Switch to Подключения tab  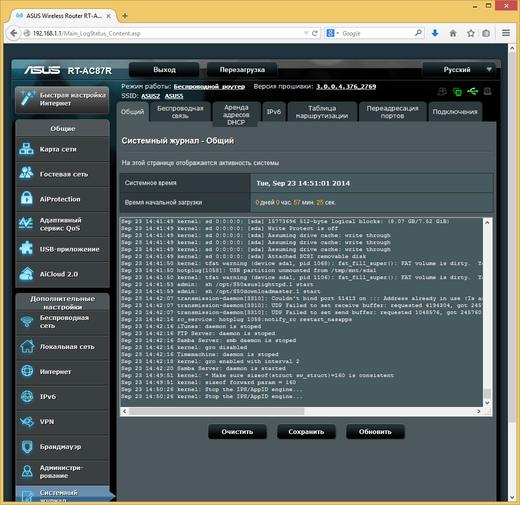[x=455, y=112]
